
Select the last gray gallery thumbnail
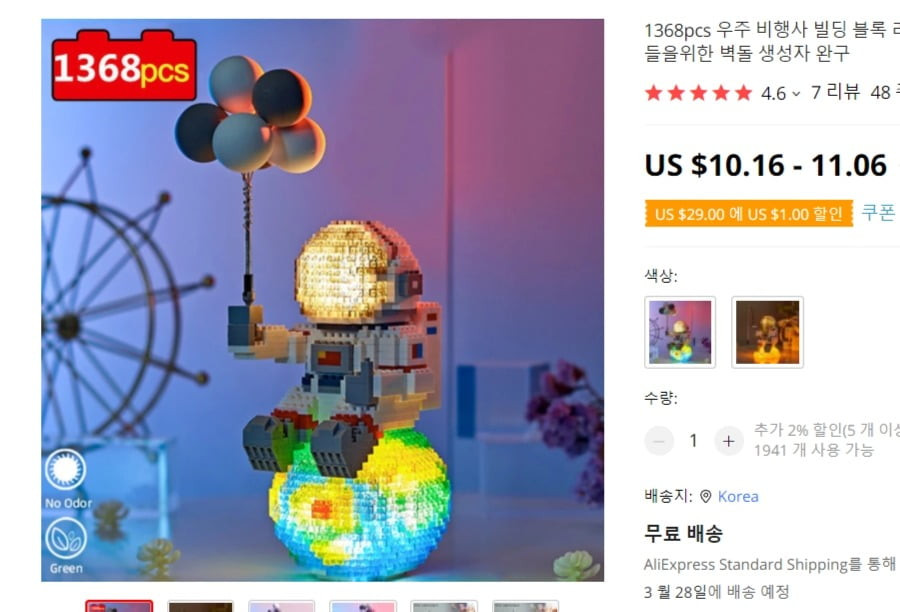(525, 606)
